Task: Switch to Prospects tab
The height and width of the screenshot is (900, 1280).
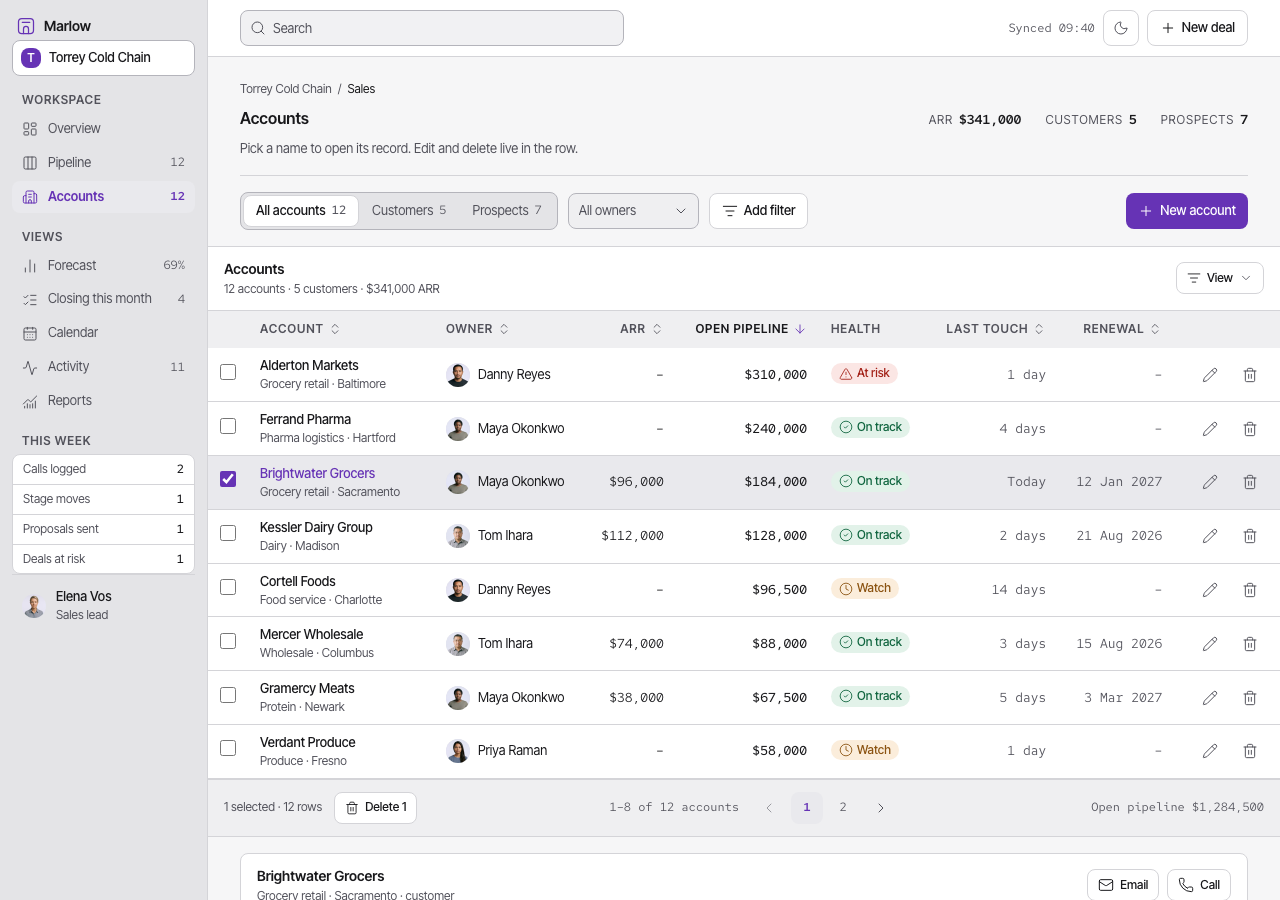Action: pyautogui.click(x=507, y=211)
